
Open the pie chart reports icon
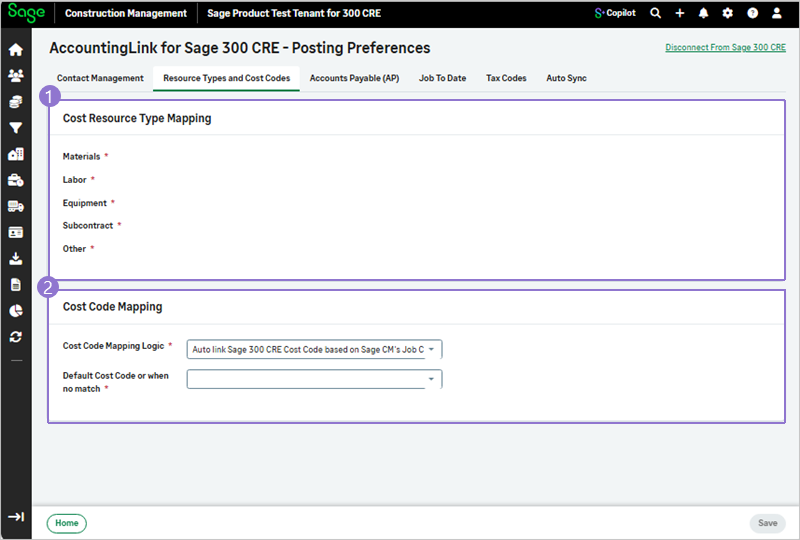tap(16, 311)
